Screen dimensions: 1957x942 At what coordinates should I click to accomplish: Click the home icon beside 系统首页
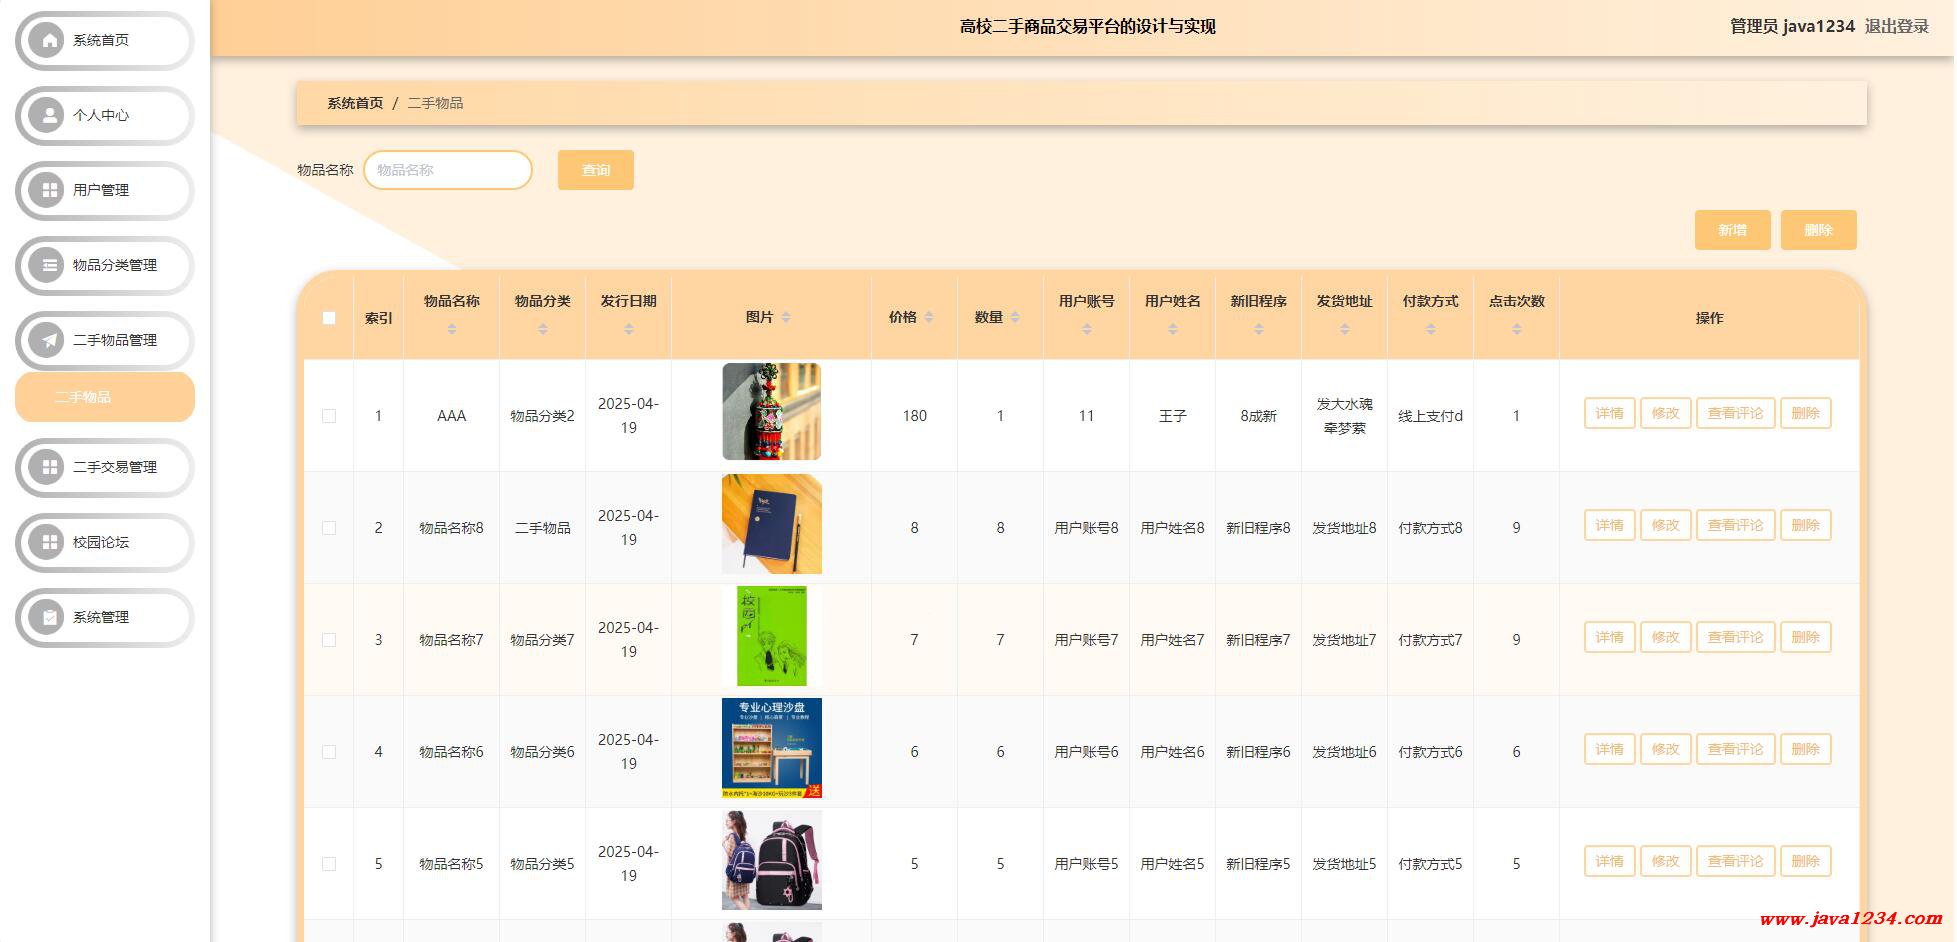48,40
